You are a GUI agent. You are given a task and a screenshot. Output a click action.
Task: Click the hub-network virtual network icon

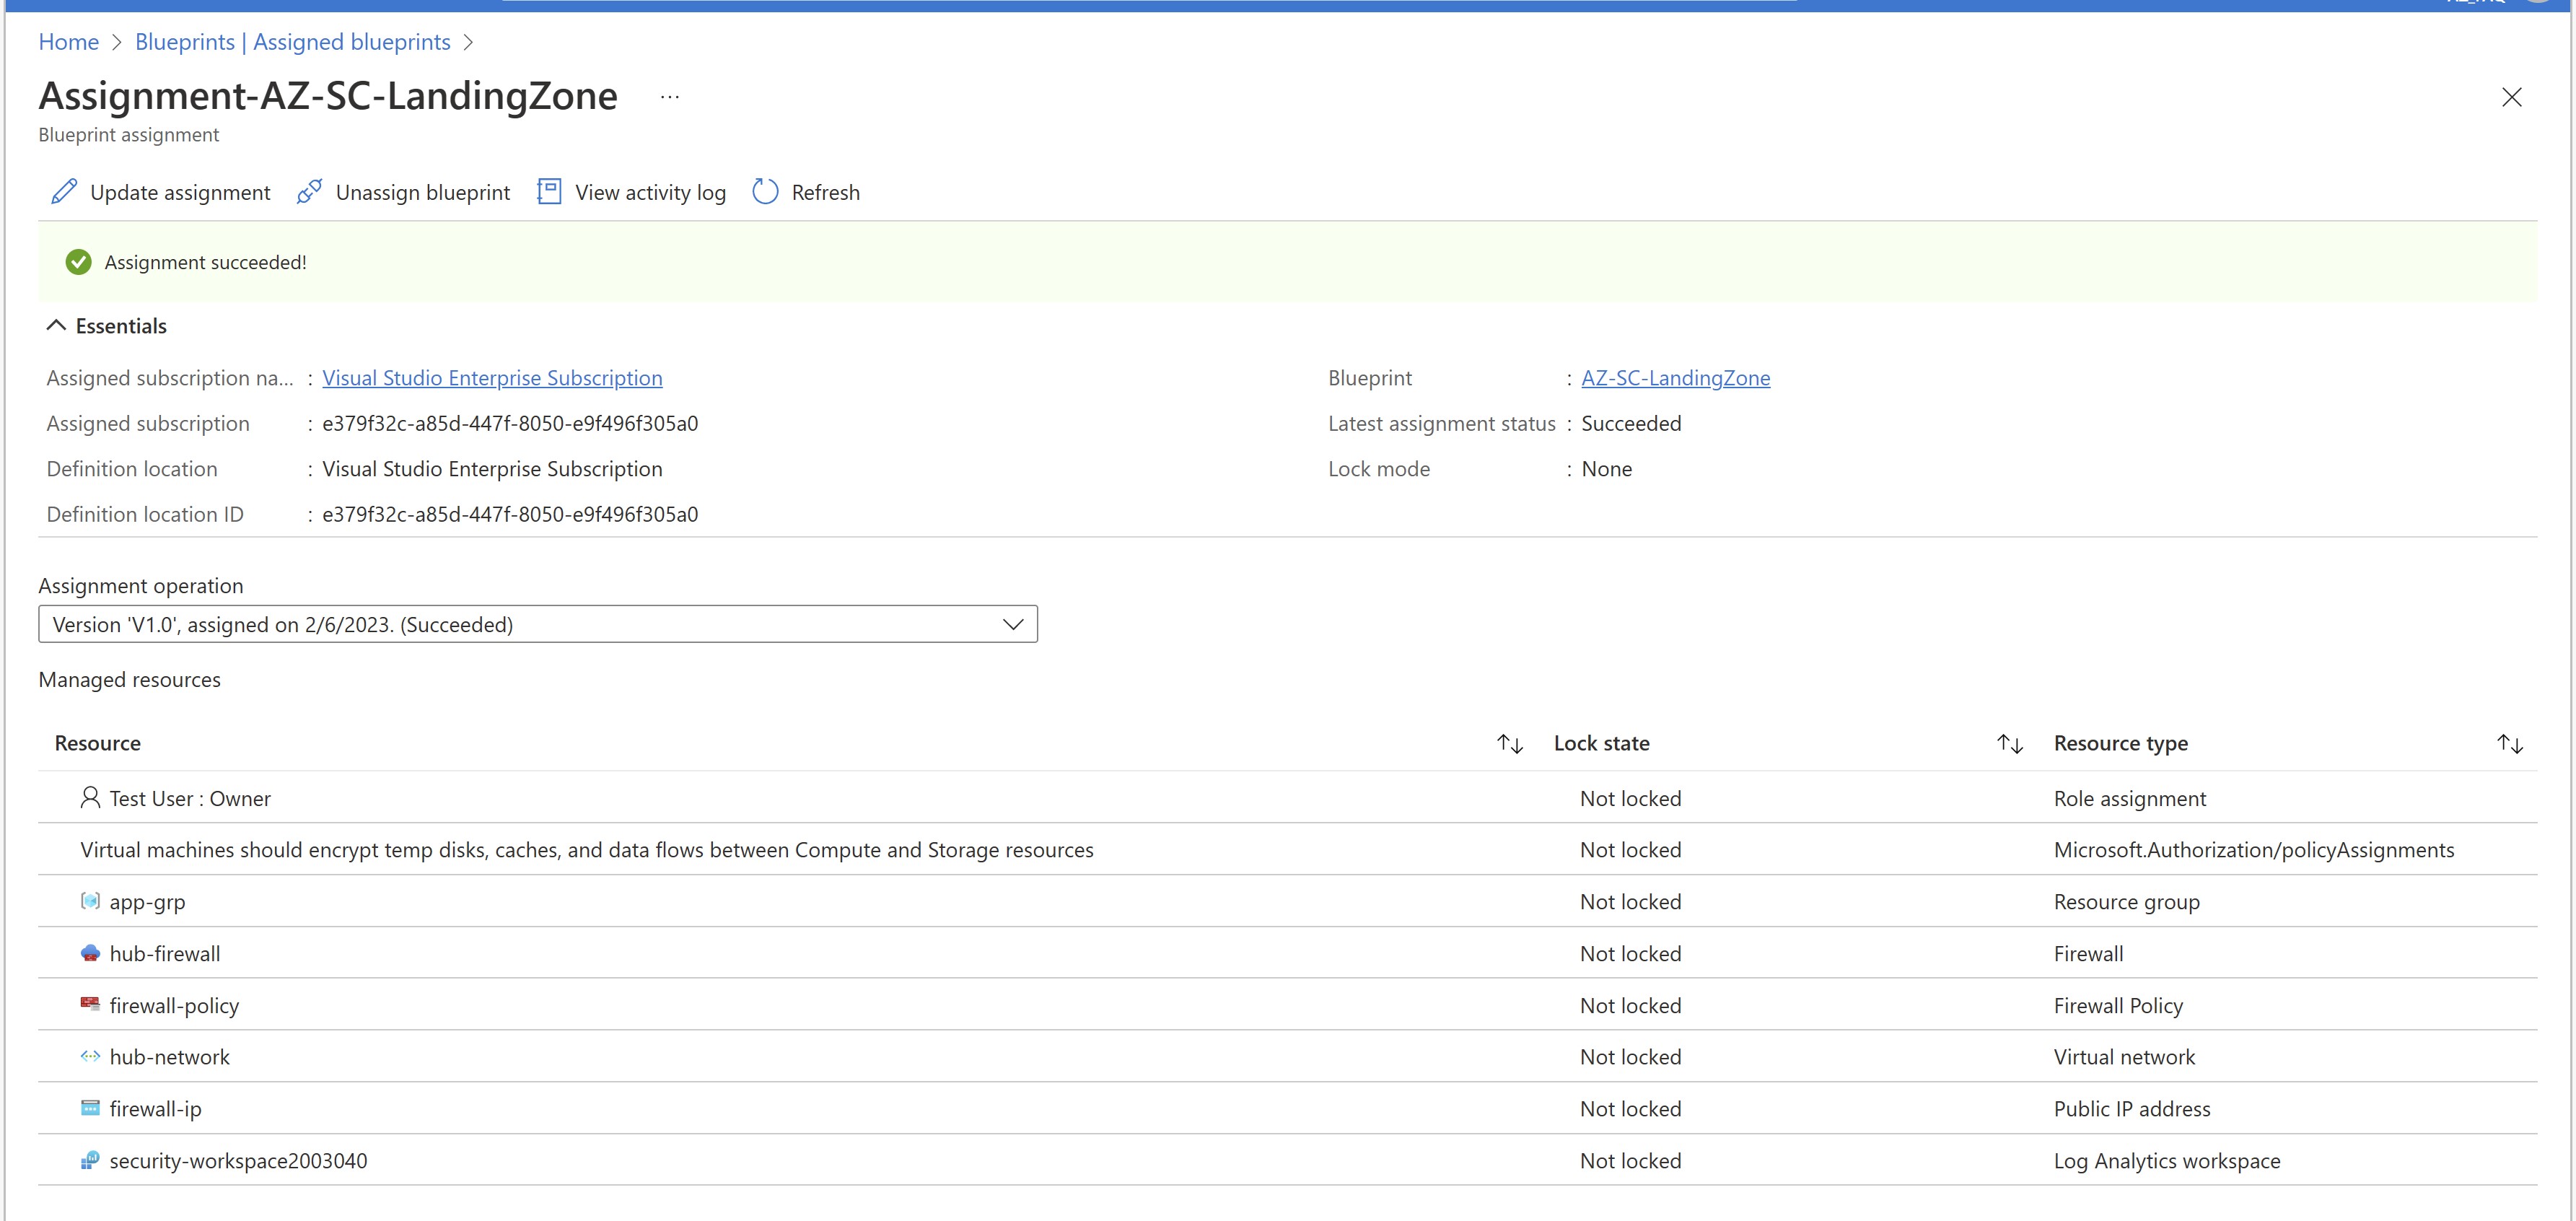90,1056
